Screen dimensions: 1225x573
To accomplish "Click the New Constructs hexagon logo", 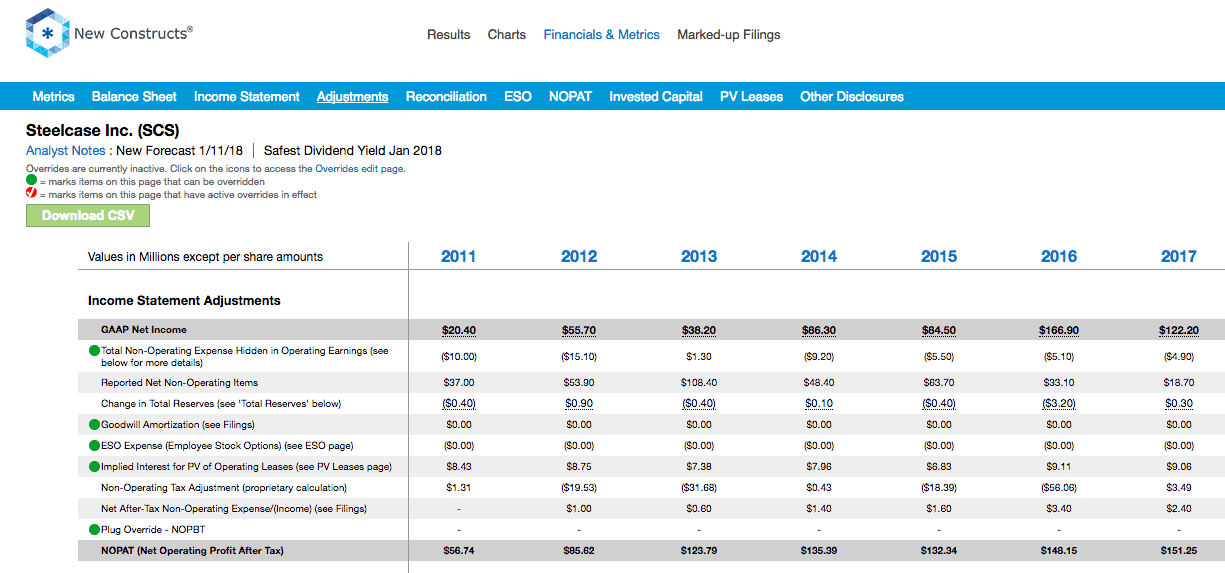I will coord(46,34).
